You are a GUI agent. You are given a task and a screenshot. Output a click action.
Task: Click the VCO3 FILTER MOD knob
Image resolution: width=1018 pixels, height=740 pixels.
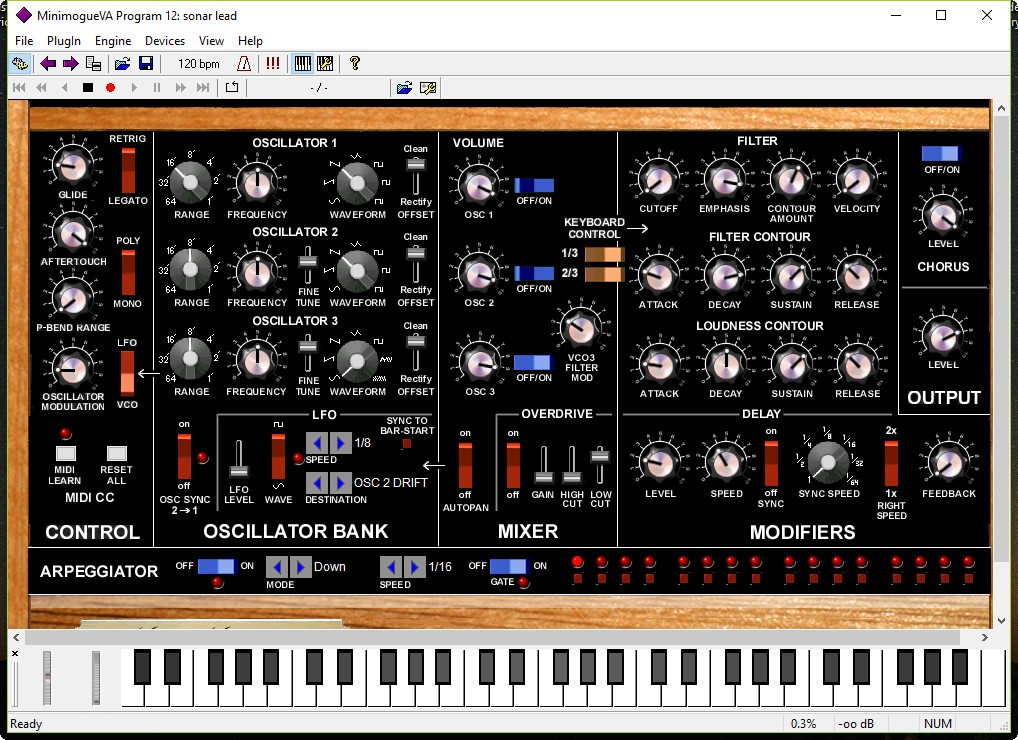[x=580, y=328]
